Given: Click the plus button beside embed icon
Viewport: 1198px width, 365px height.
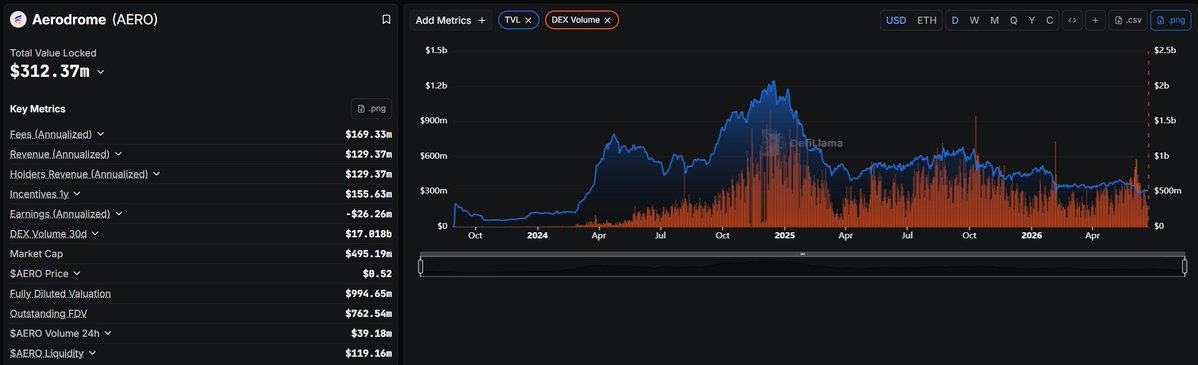Looking at the screenshot, I should 1095,21.
